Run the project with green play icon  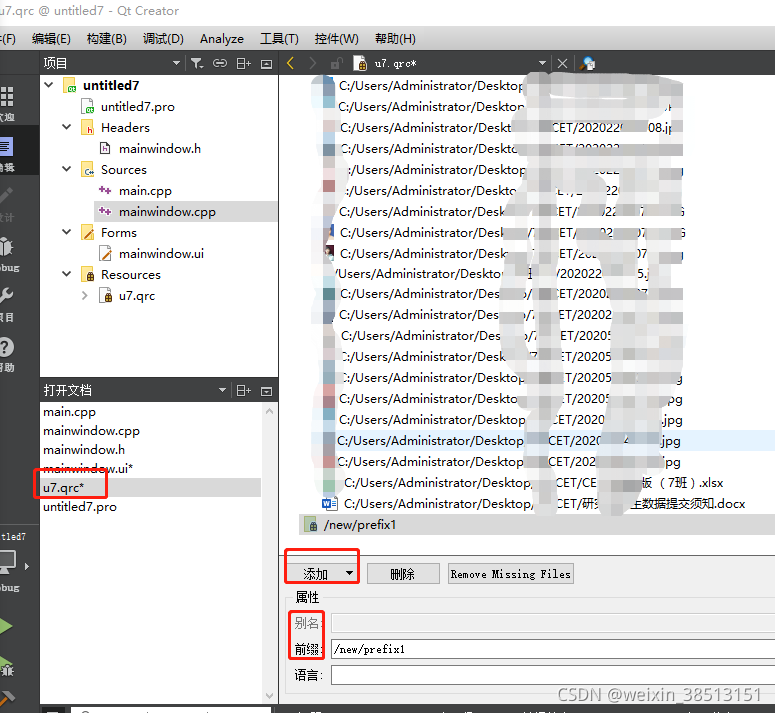pyautogui.click(x=6, y=627)
